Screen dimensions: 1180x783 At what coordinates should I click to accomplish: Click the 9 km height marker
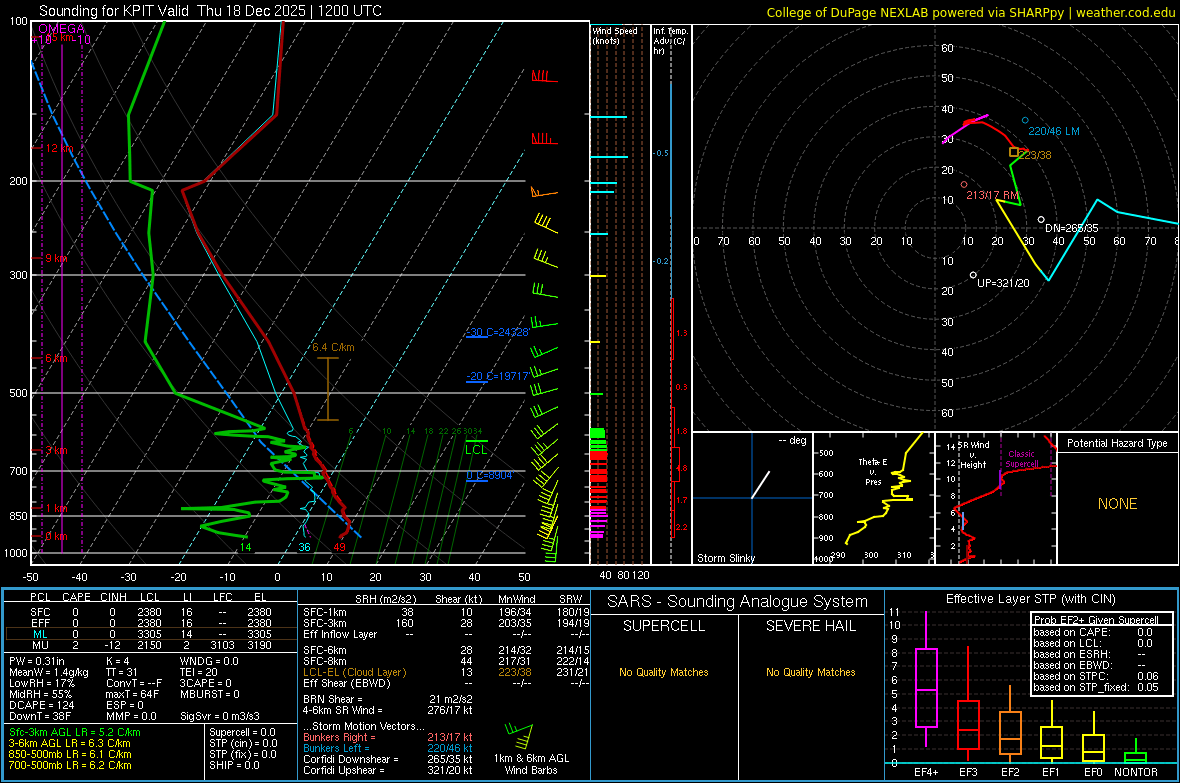click(x=56, y=258)
